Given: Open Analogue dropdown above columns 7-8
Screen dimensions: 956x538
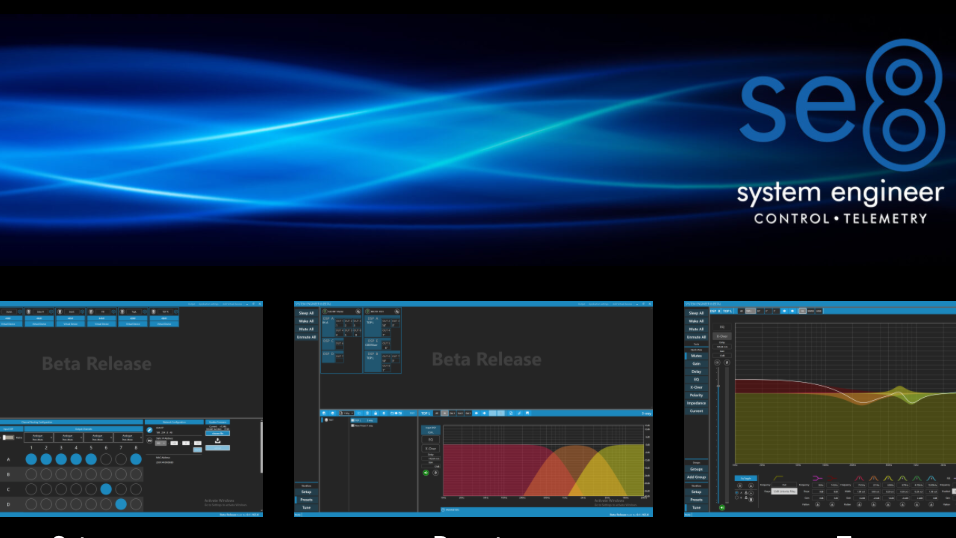Looking at the screenshot, I should tap(129, 437).
